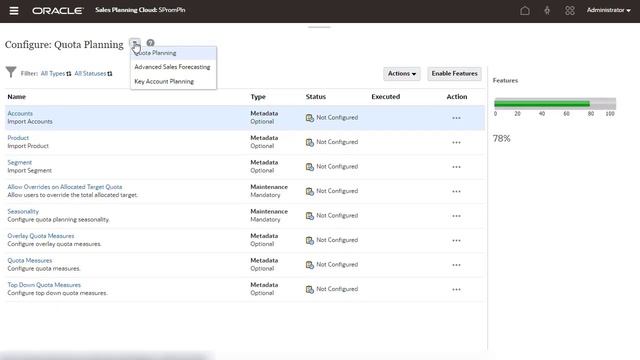Open the Segment link
Screen dimensions: 640x360
click(19, 162)
